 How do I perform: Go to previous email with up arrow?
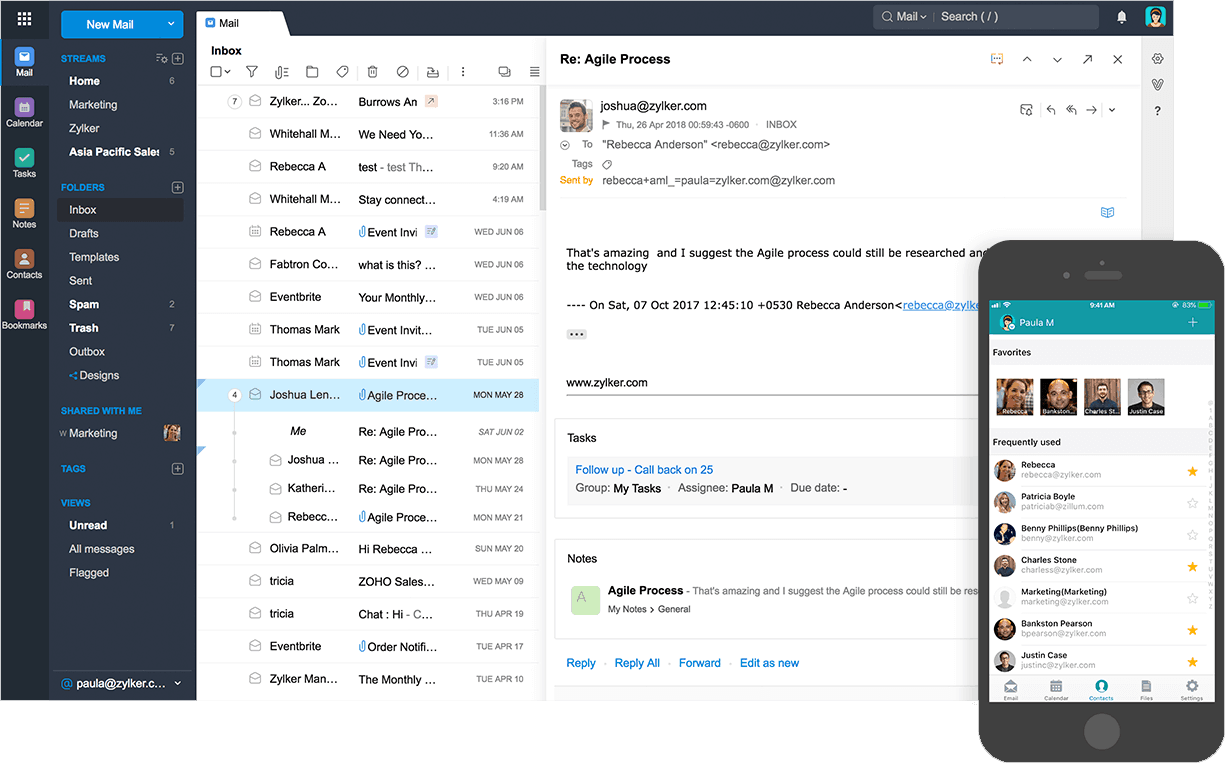pos(1027,60)
